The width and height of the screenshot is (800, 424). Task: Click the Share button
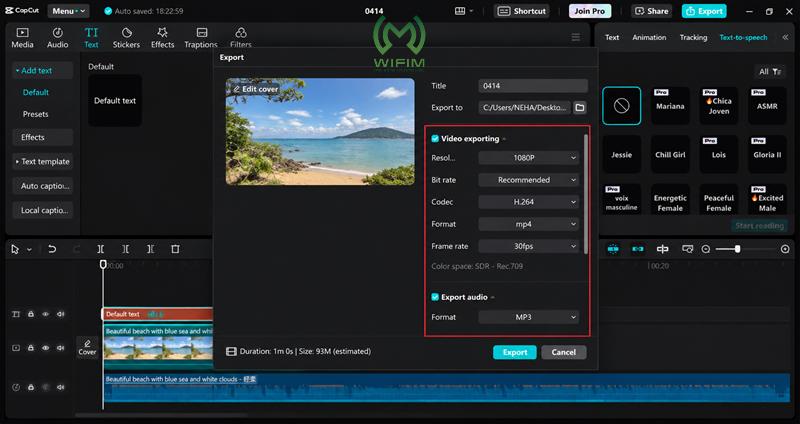tap(652, 11)
